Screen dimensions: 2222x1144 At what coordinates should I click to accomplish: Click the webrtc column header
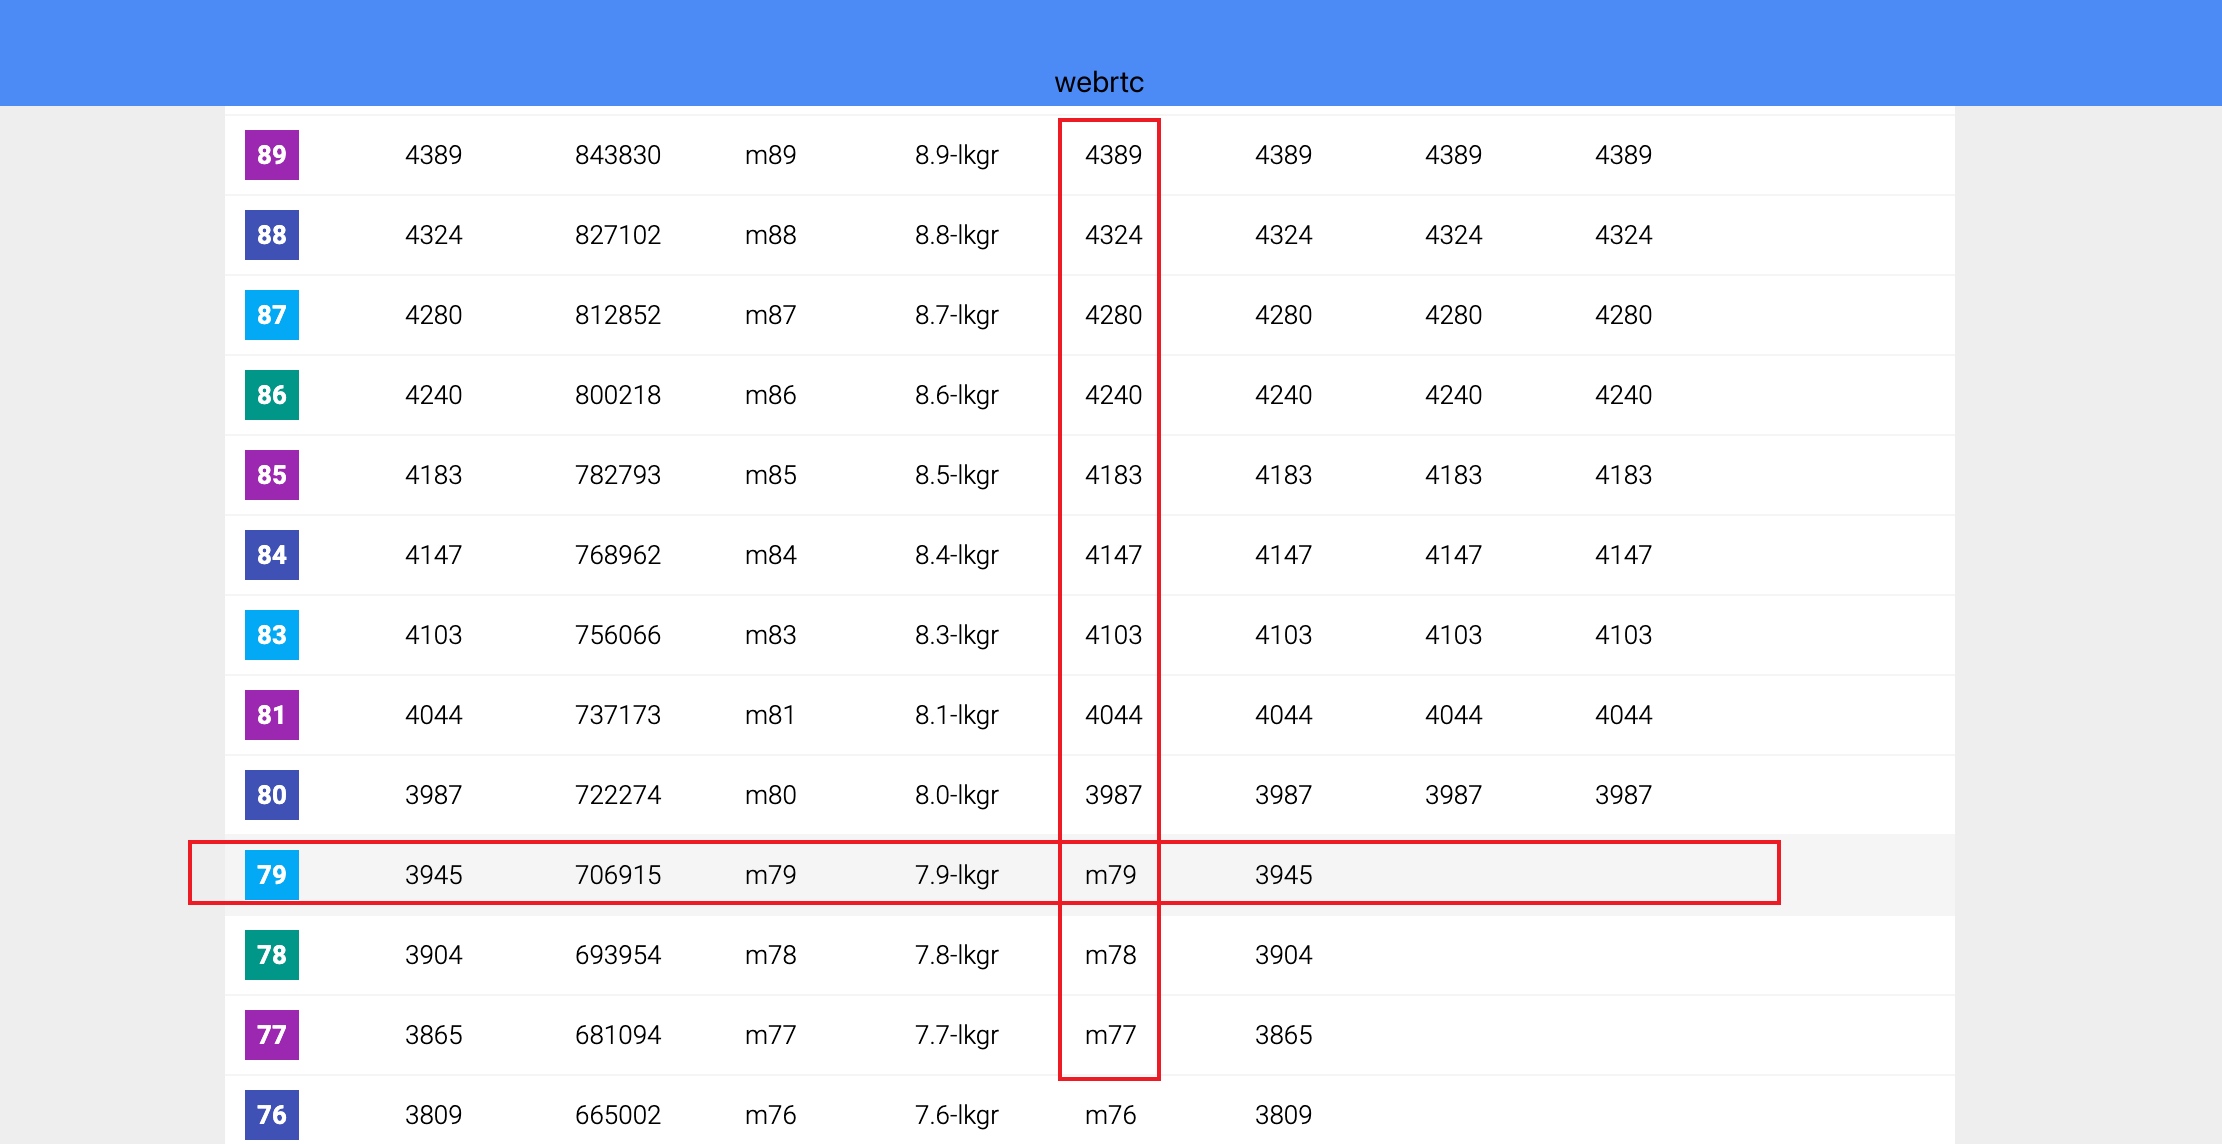point(1099,82)
